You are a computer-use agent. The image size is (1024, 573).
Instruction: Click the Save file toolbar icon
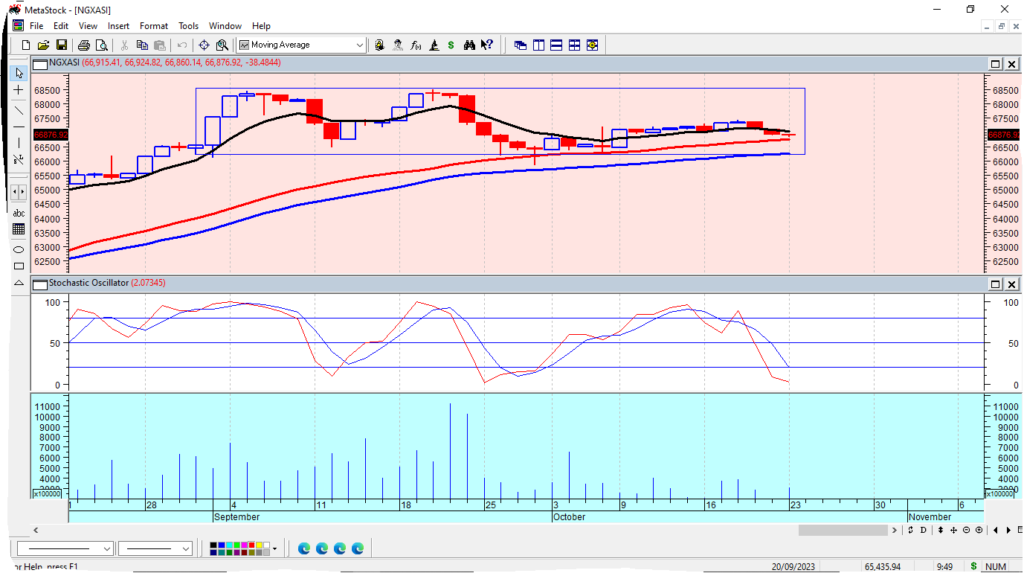point(62,45)
